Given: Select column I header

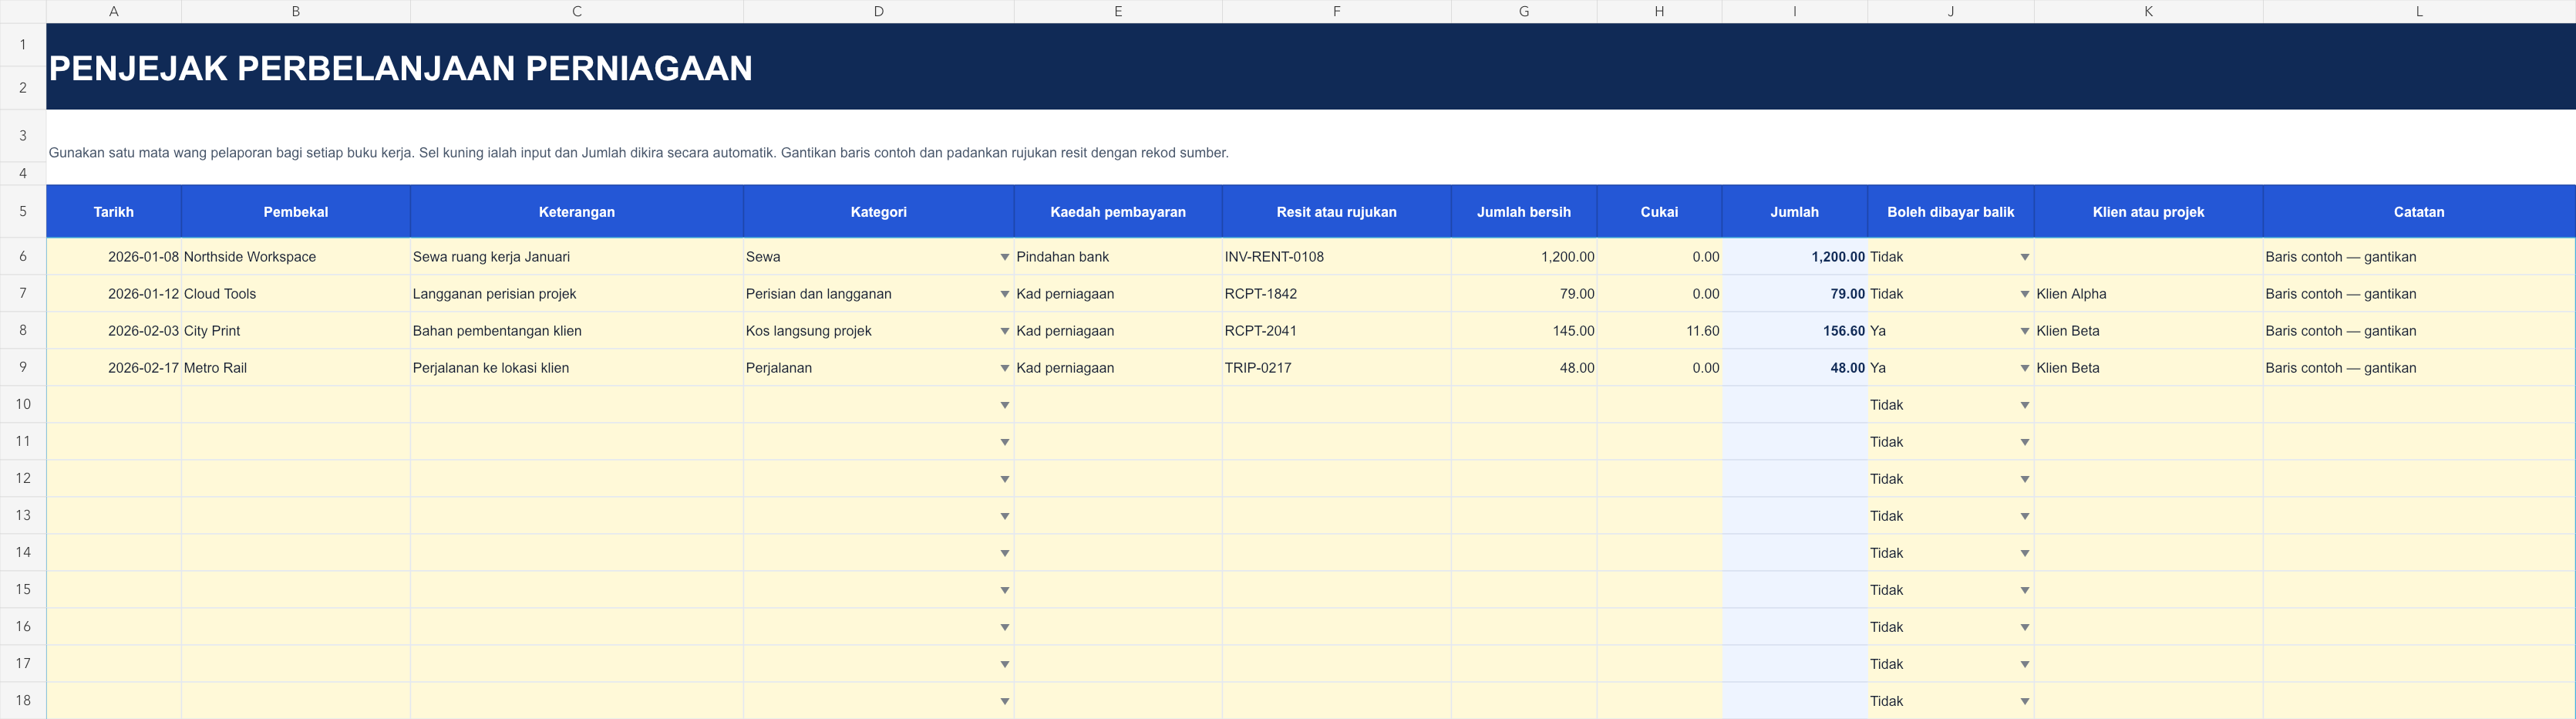Looking at the screenshot, I should pyautogui.click(x=1794, y=11).
